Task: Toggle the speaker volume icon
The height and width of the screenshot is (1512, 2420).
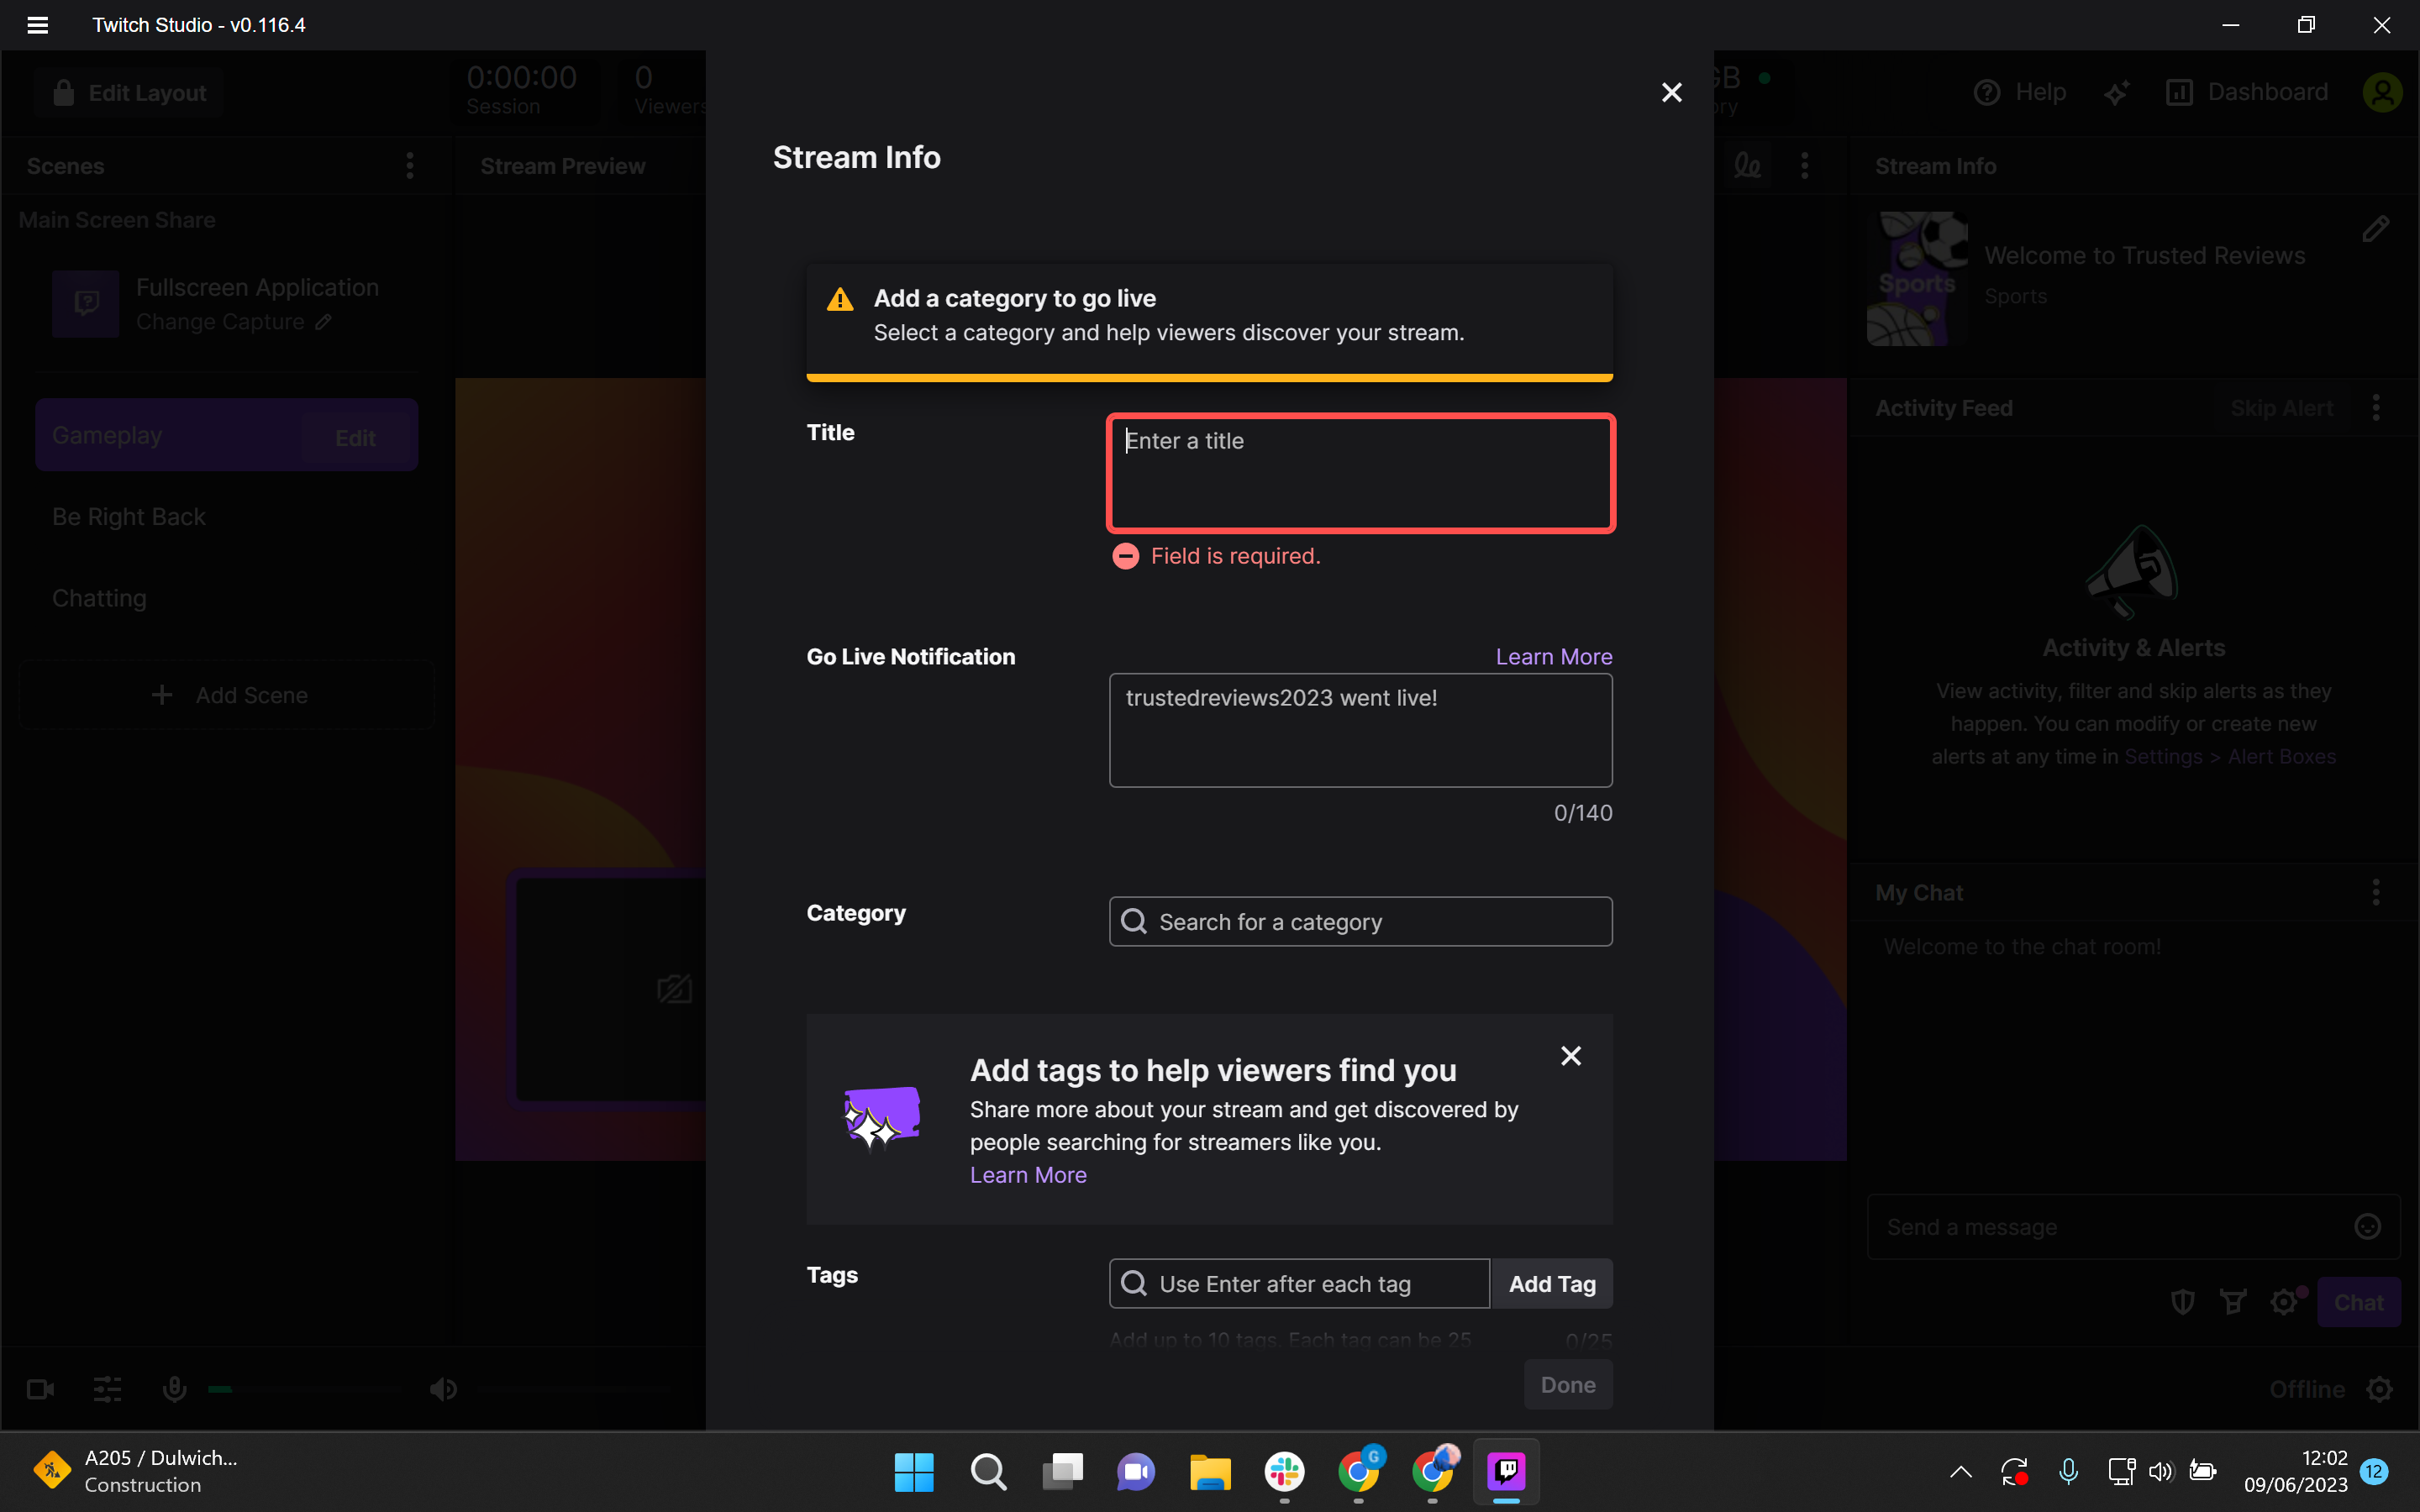Action: coord(443,1389)
